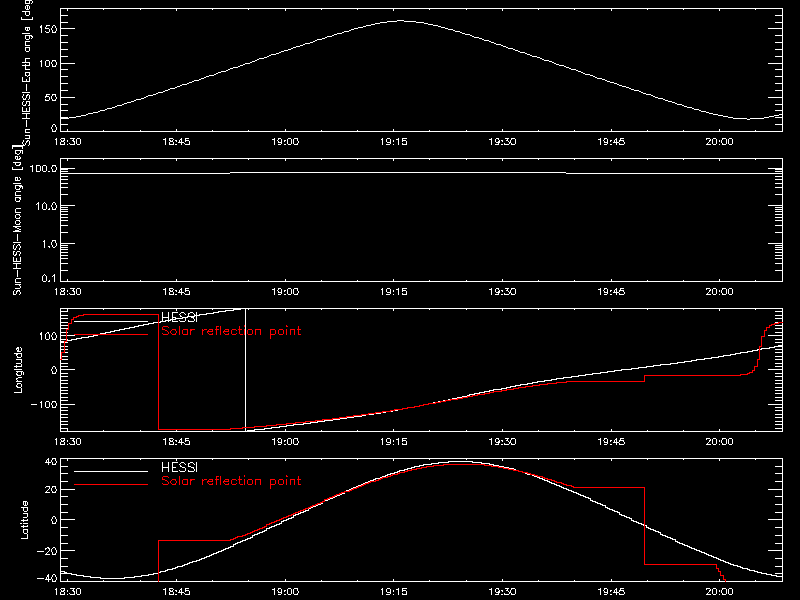Click the flat Sun-HESSI-Moon angle line

tap(421, 173)
